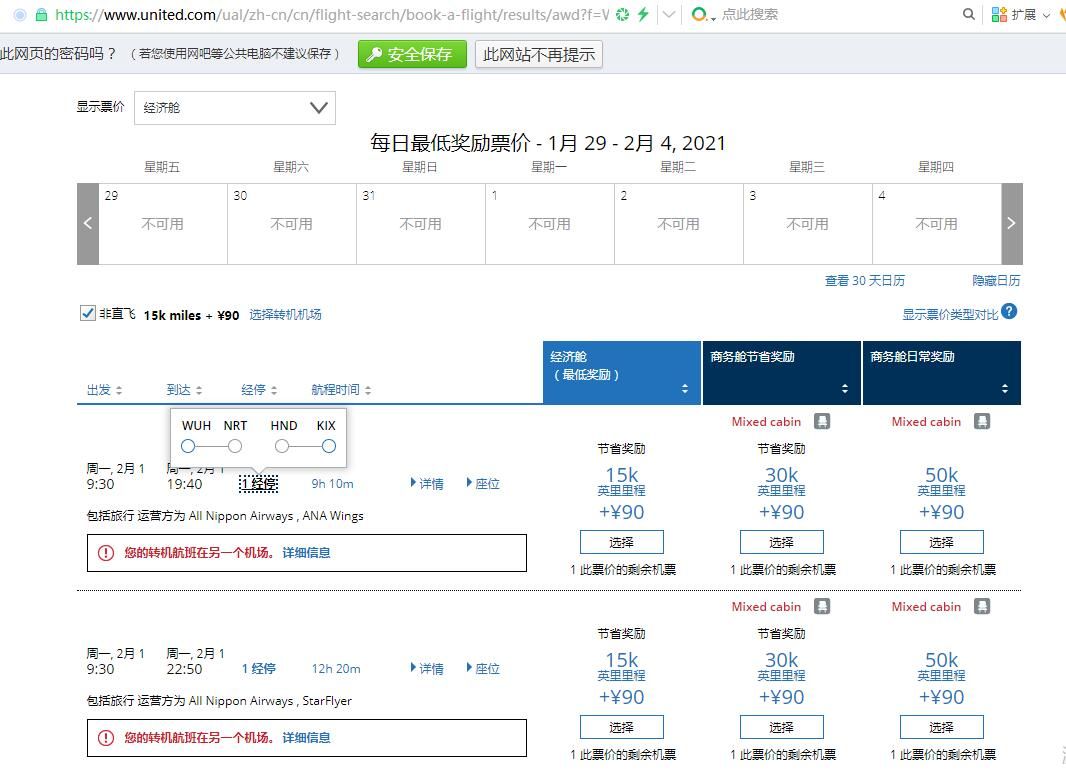Go to previous week in fare calendar
This screenshot has width=1066, height=772.
point(88,223)
